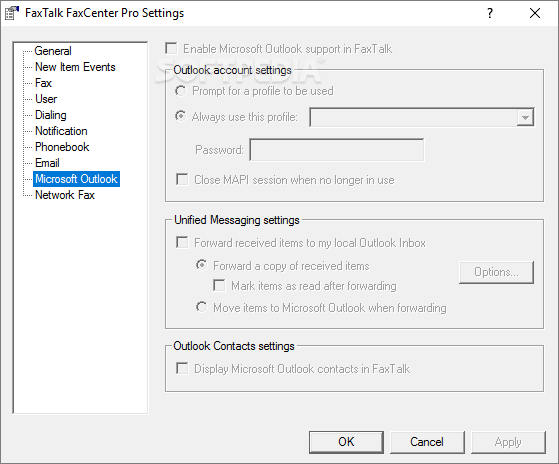Click the Options... button
559x464 pixels.
pos(496,272)
